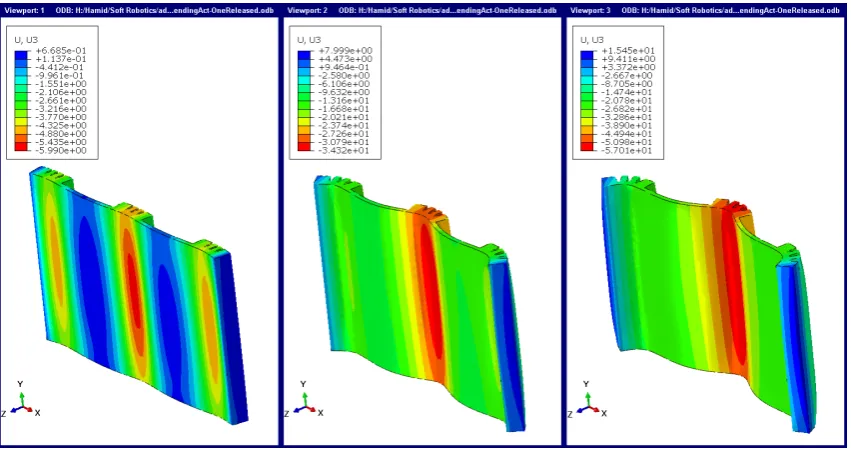
Task: Click the X axis label of Viewport 2 triad
Action: click(321, 413)
